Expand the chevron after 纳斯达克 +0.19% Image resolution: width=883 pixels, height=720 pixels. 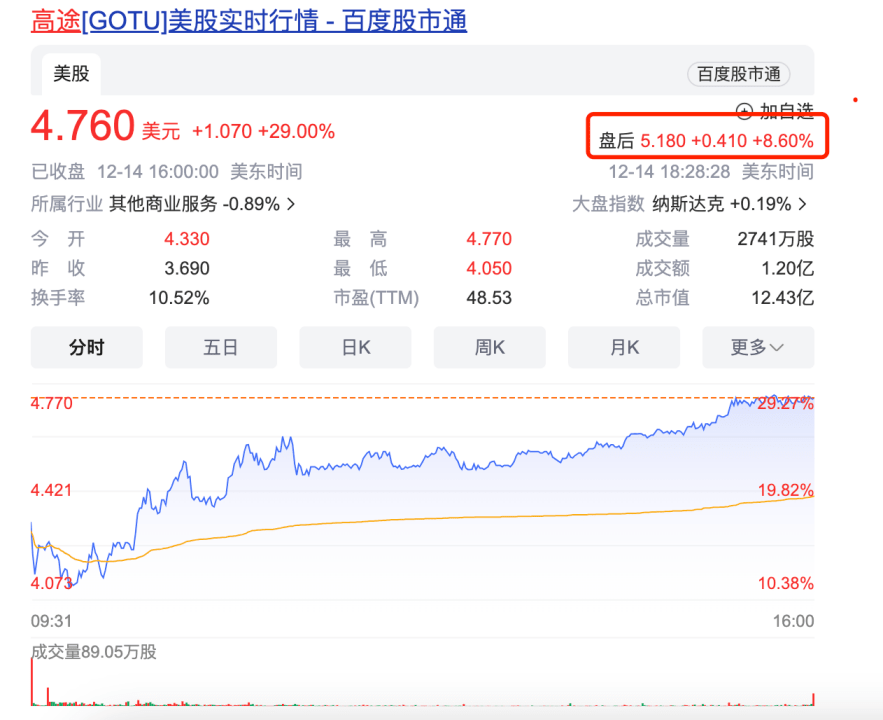(x=804, y=204)
